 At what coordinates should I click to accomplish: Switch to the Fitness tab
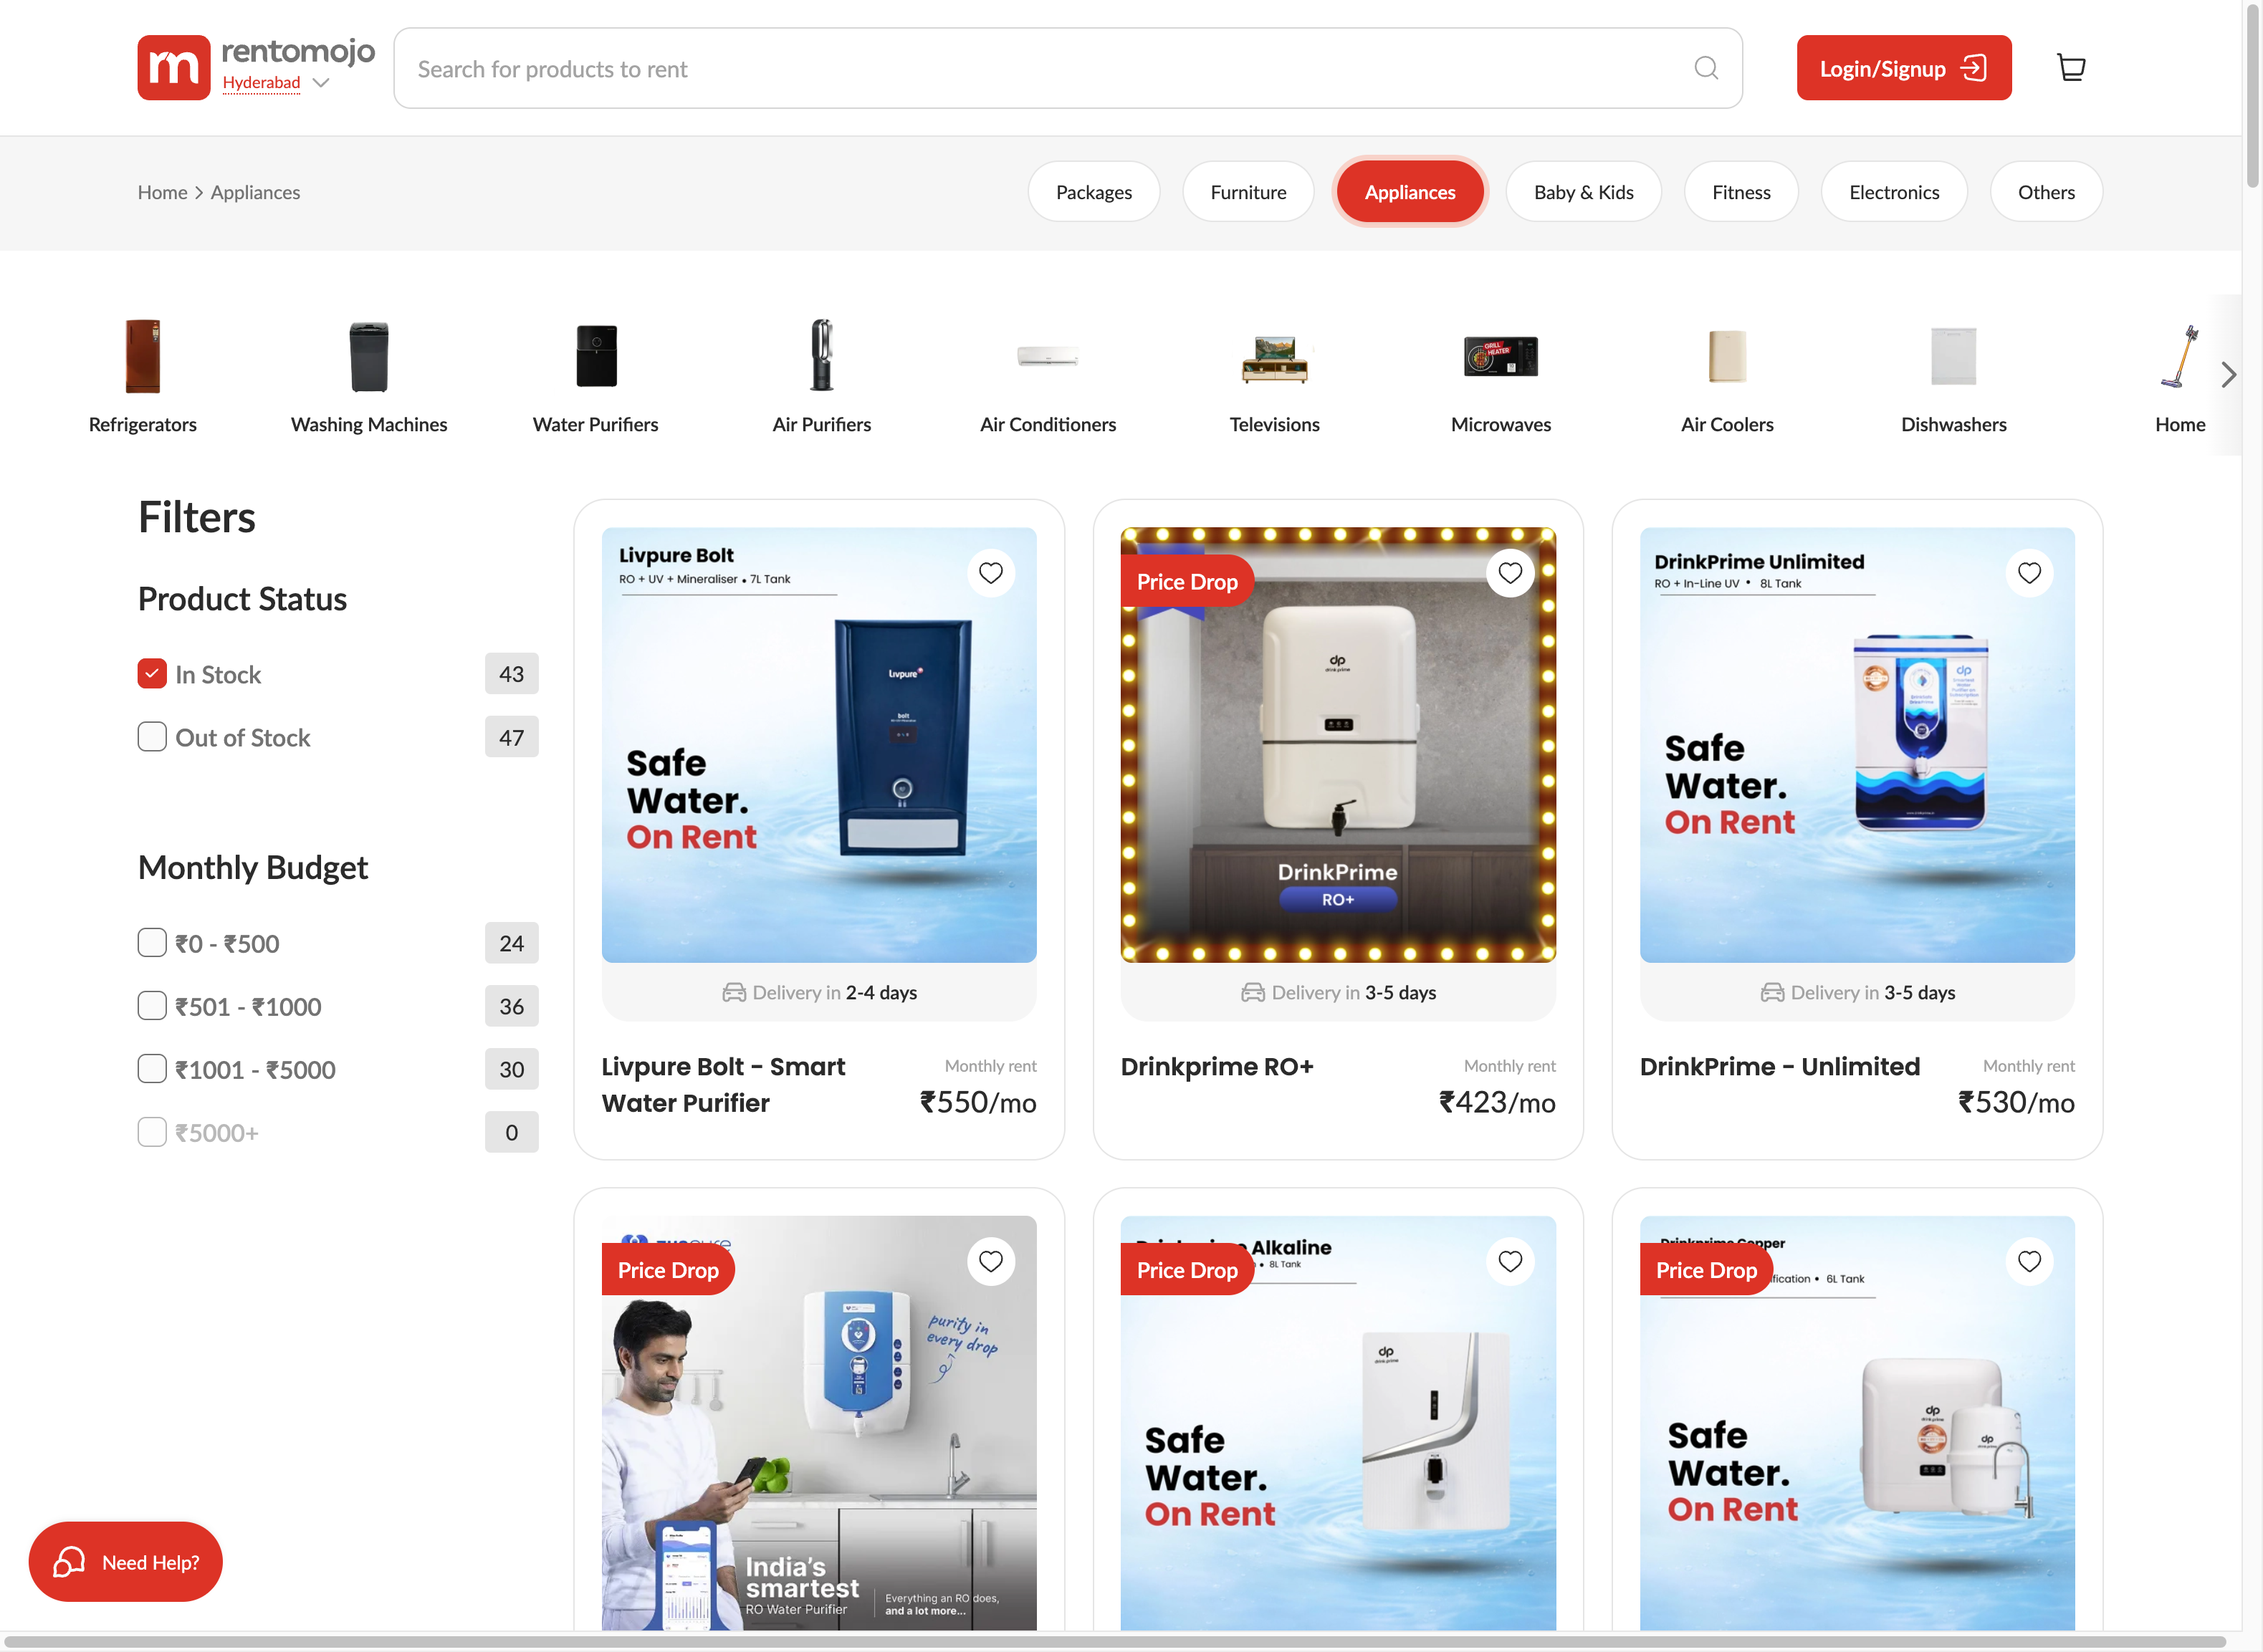[1741, 192]
